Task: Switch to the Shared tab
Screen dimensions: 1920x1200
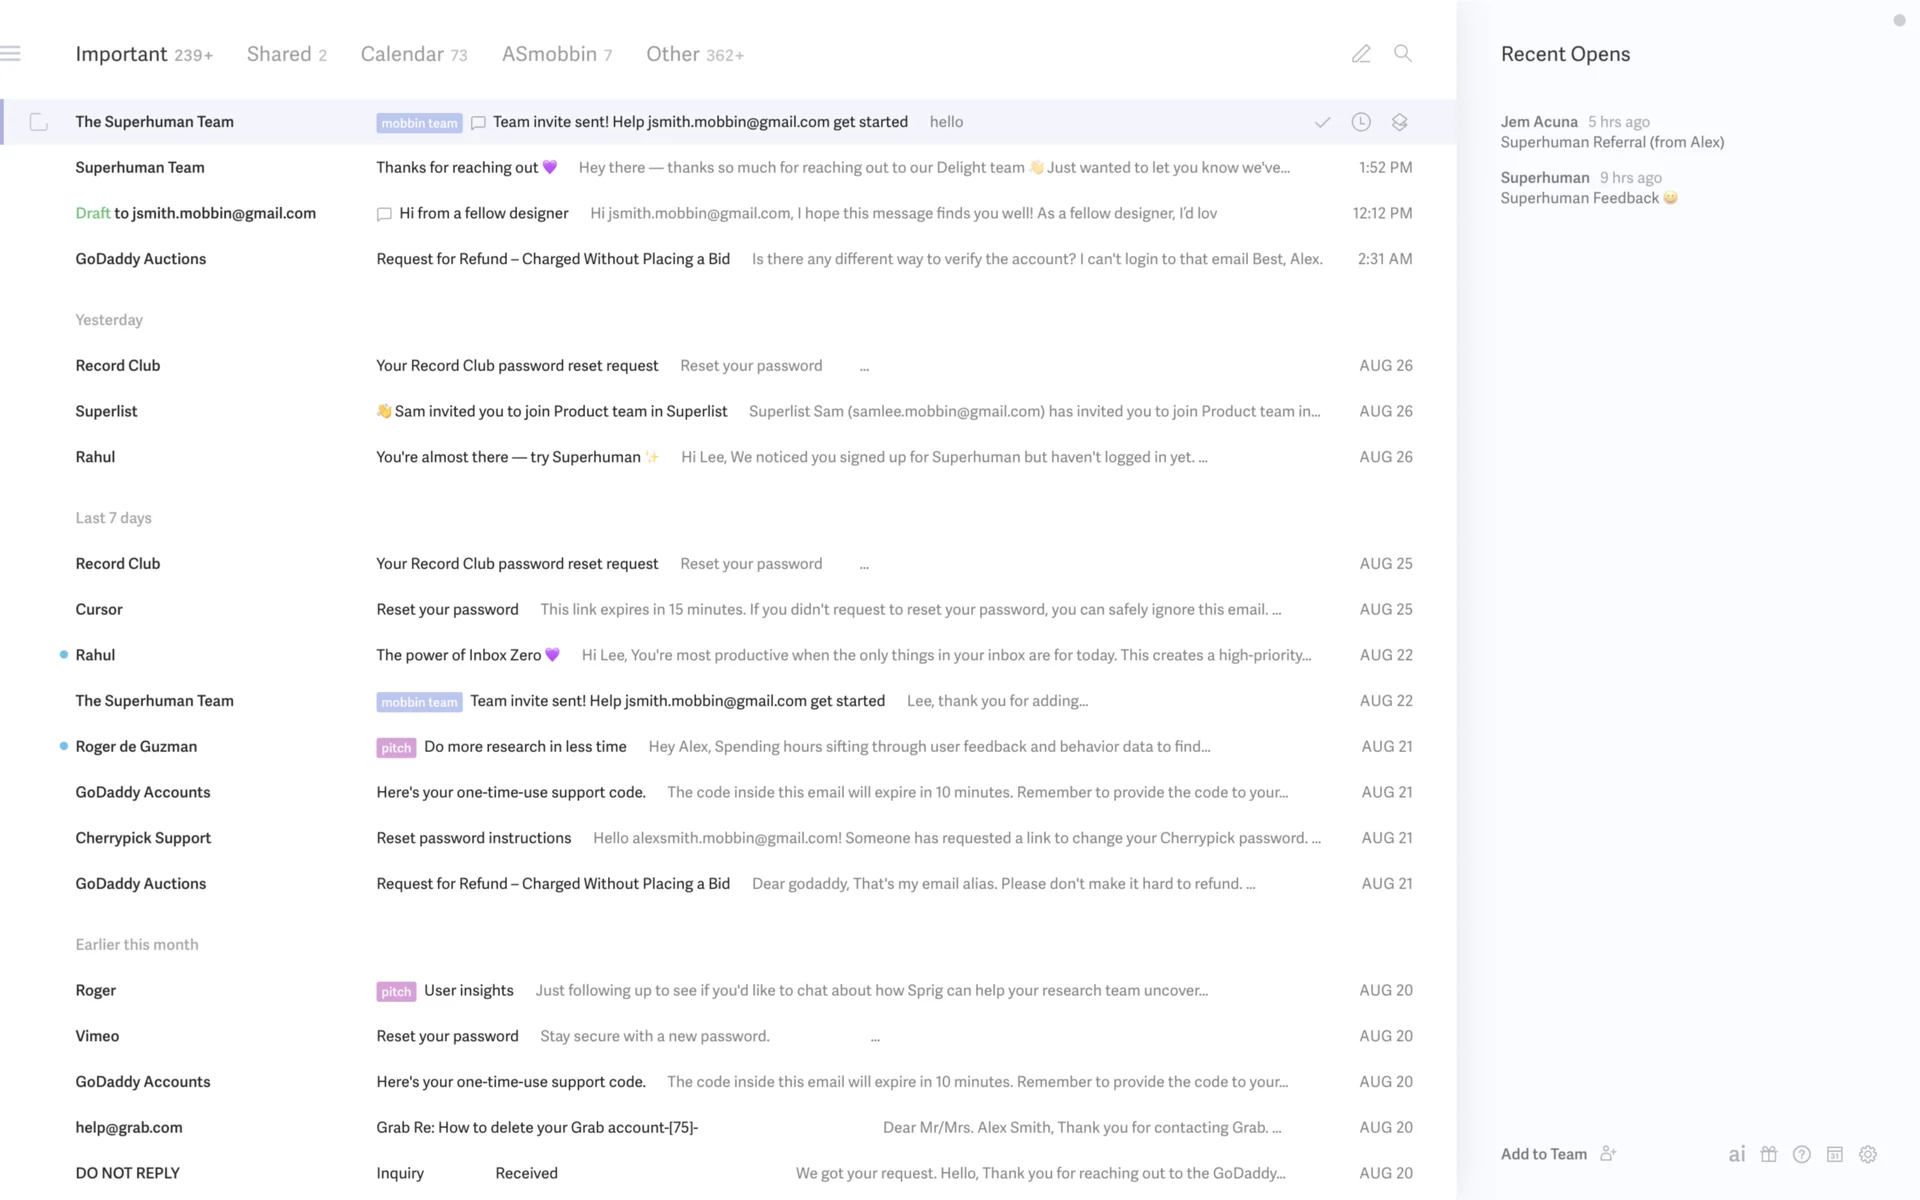Action: pos(286,54)
